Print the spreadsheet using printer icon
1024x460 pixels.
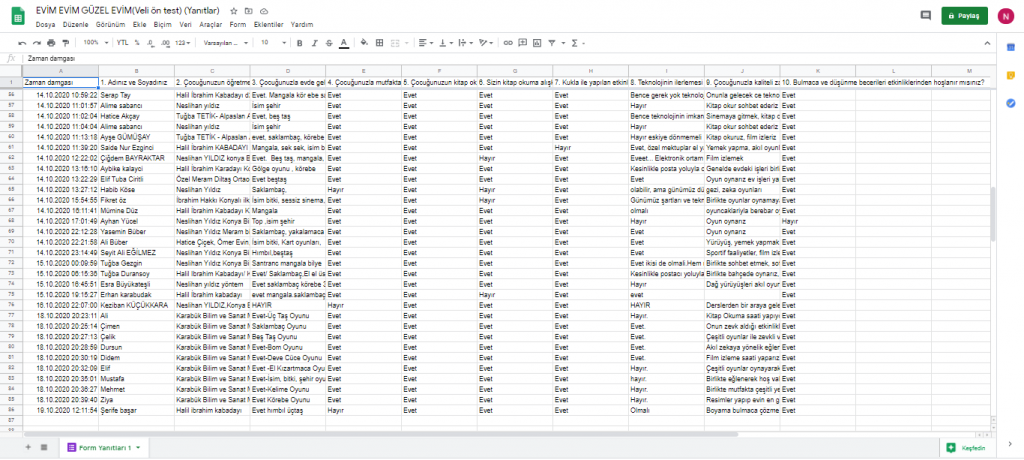coord(51,43)
